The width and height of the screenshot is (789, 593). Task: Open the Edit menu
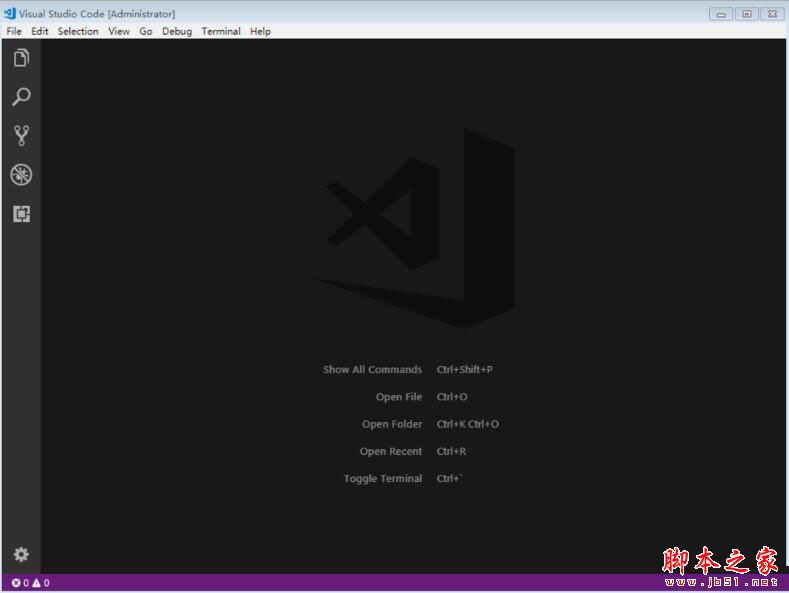[x=40, y=31]
